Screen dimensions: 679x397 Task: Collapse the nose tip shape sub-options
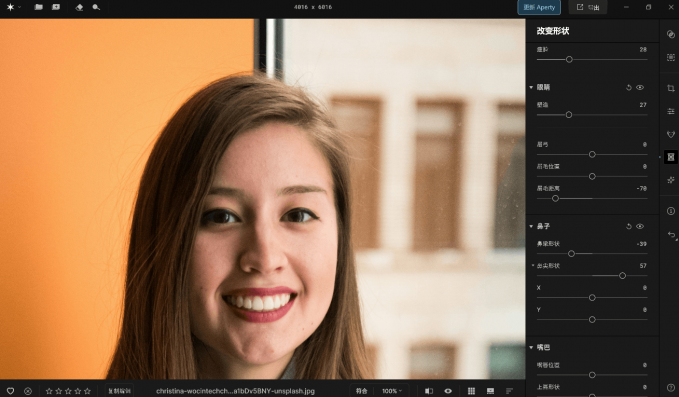click(533, 265)
